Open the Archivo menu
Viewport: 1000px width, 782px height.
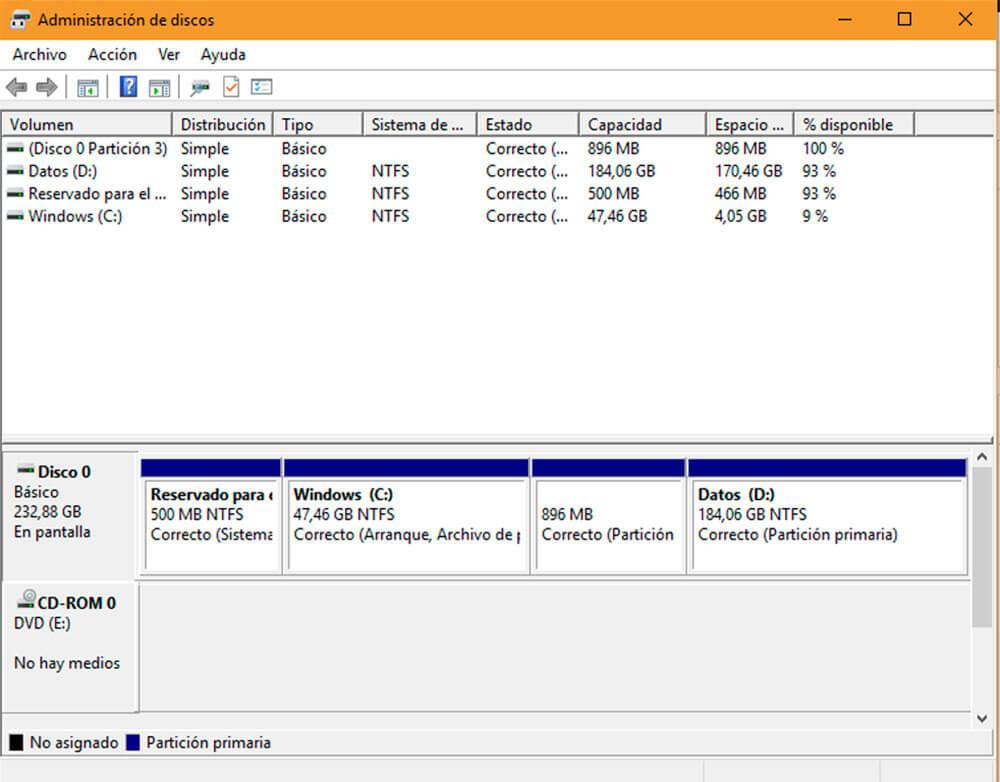click(39, 54)
